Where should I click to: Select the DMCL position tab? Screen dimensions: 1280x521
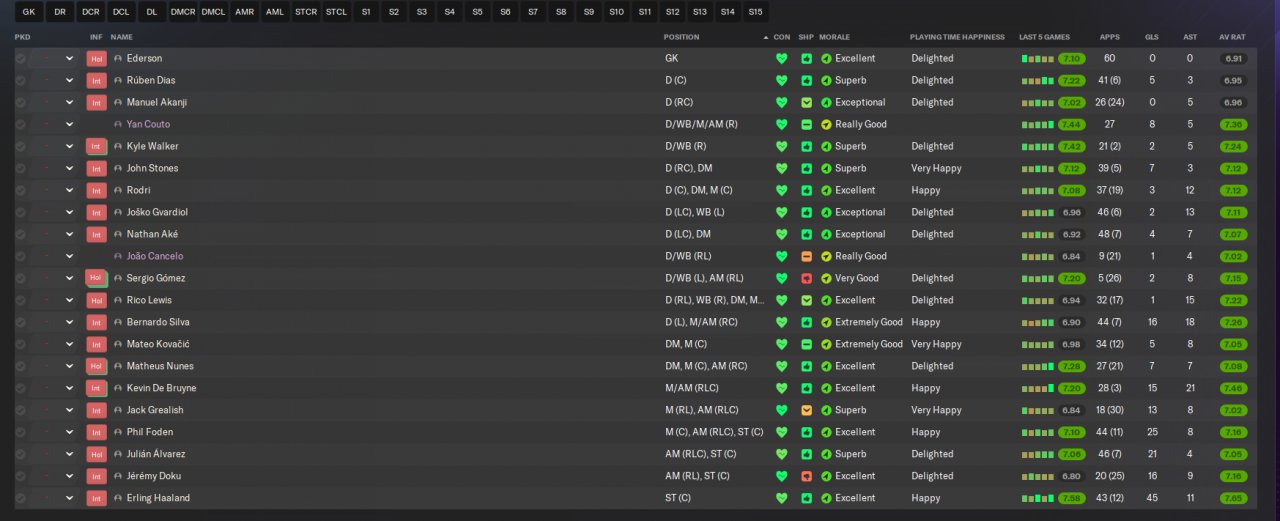tap(213, 12)
